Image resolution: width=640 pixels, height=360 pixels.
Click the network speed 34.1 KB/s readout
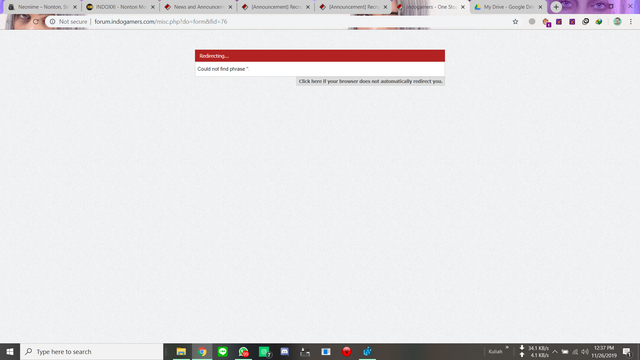pos(538,348)
